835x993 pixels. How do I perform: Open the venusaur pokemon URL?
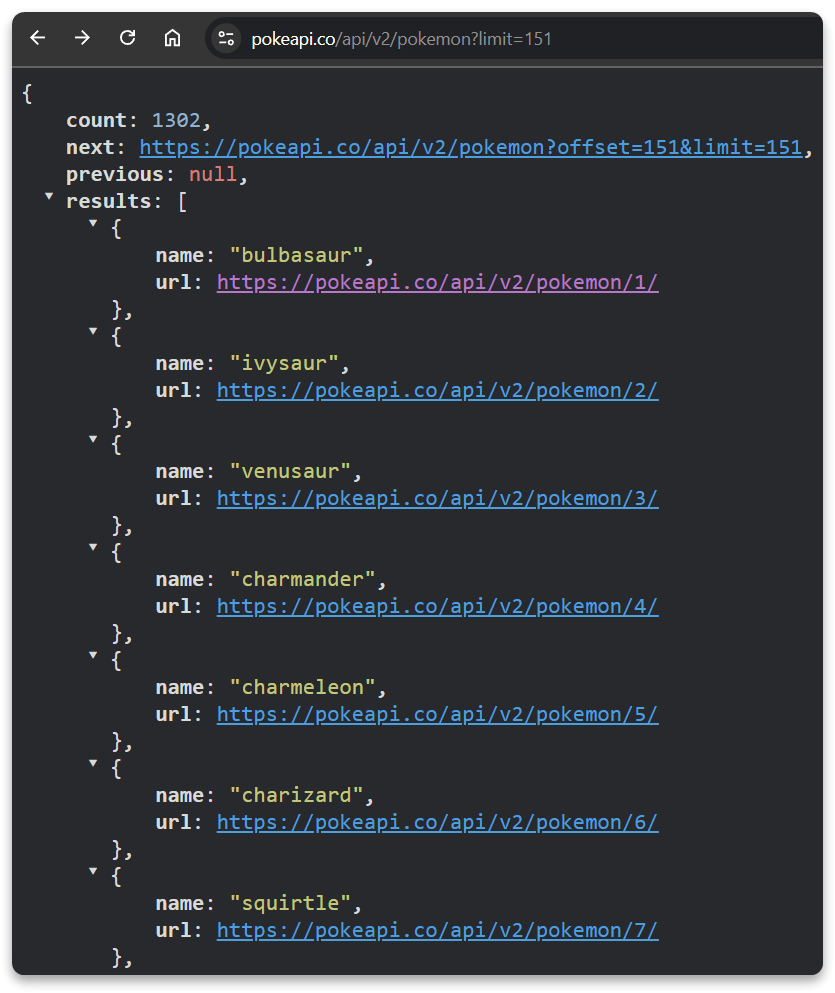click(x=437, y=498)
